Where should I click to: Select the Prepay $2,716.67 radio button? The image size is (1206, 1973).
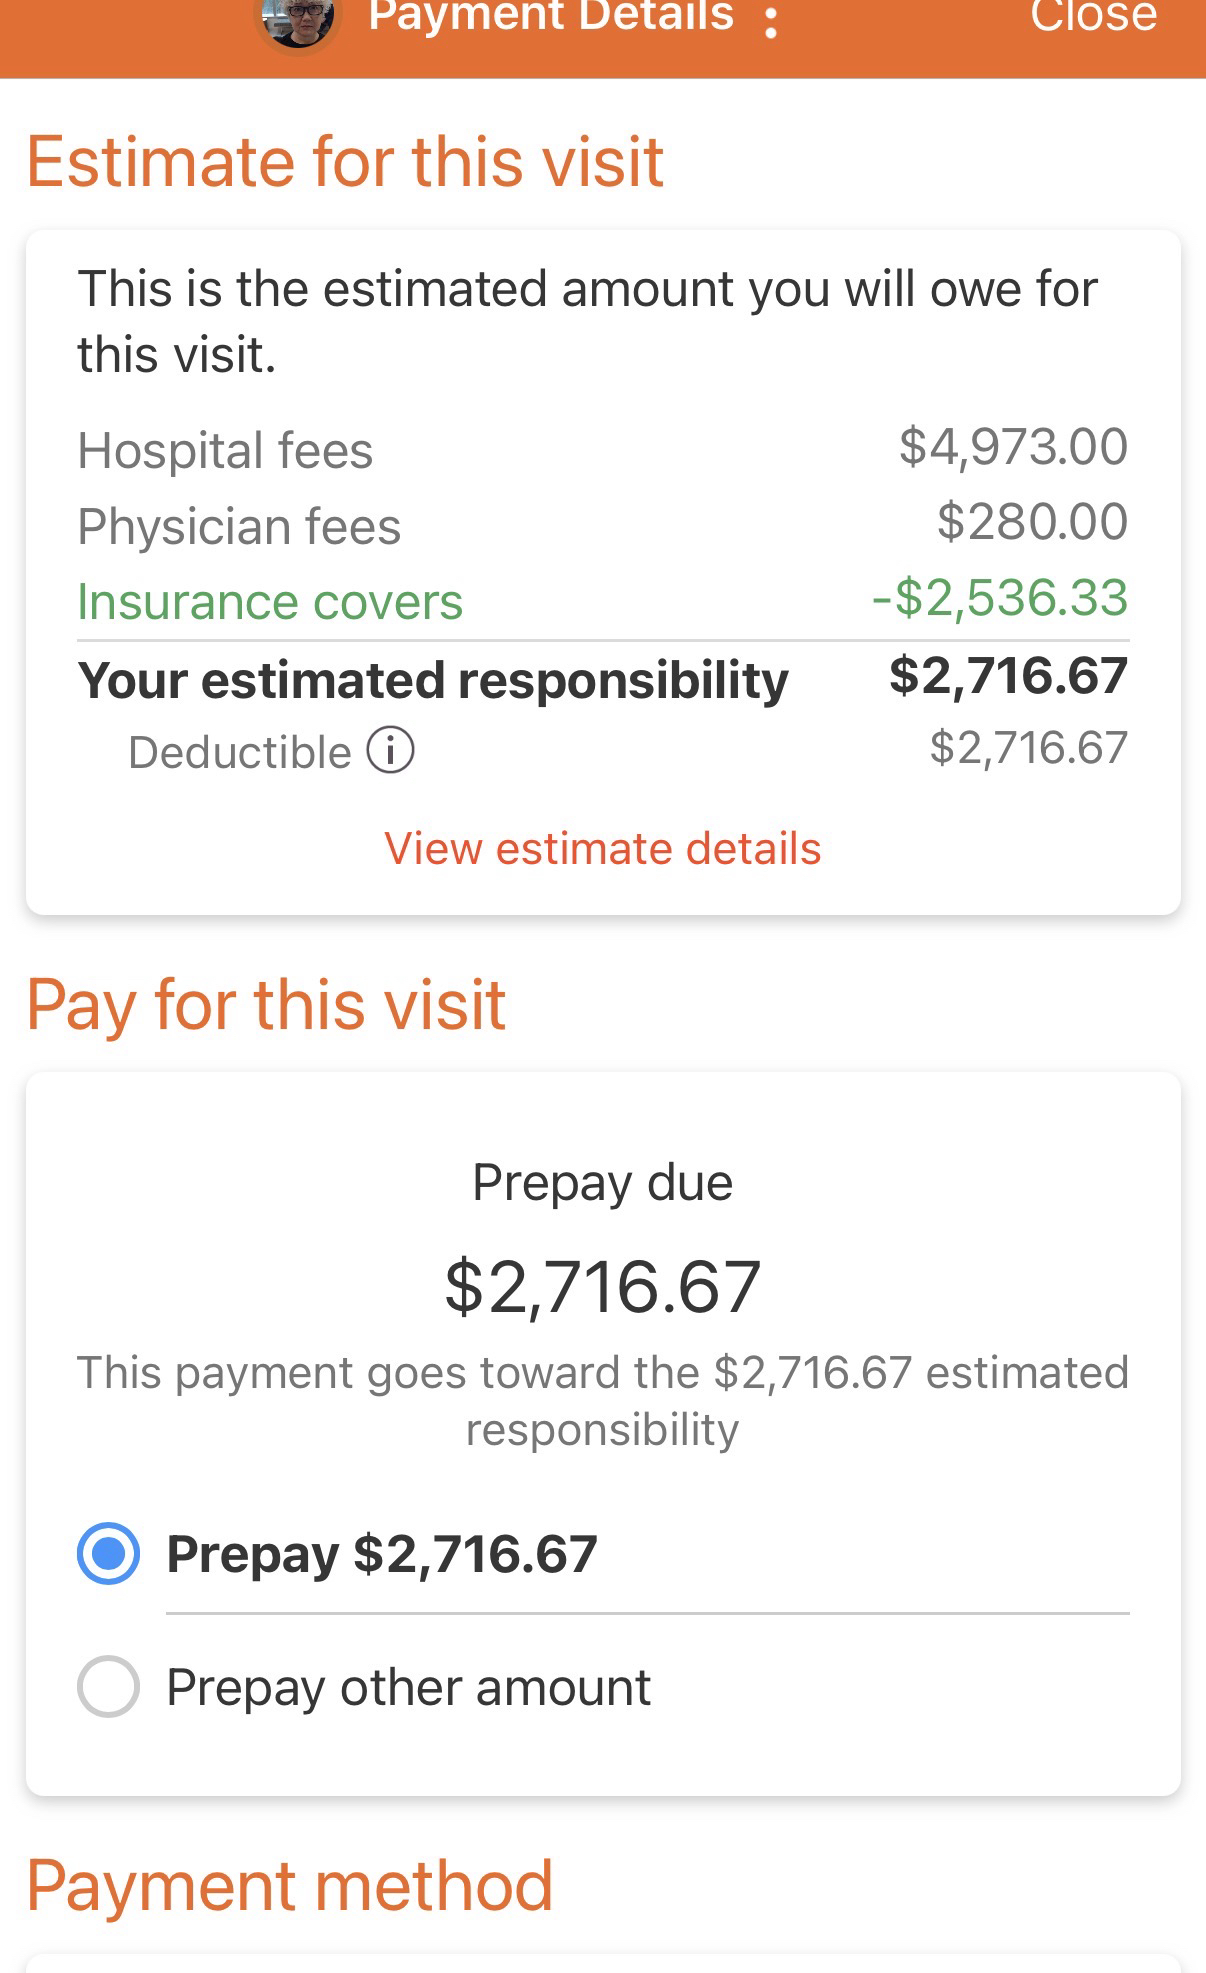point(108,1553)
